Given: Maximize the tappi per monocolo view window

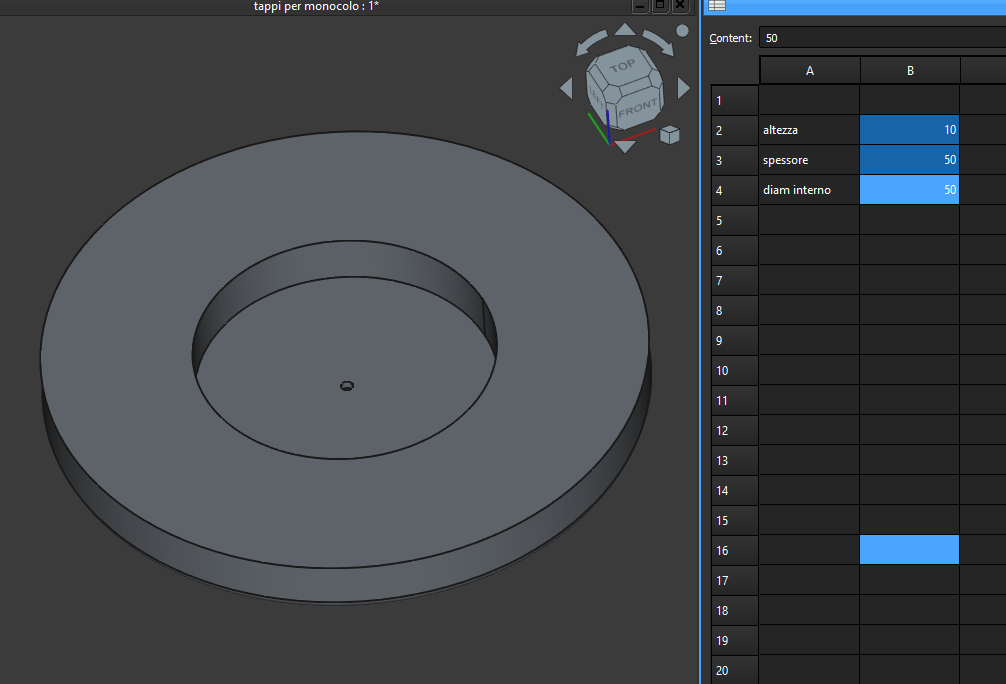Looking at the screenshot, I should (660, 6).
